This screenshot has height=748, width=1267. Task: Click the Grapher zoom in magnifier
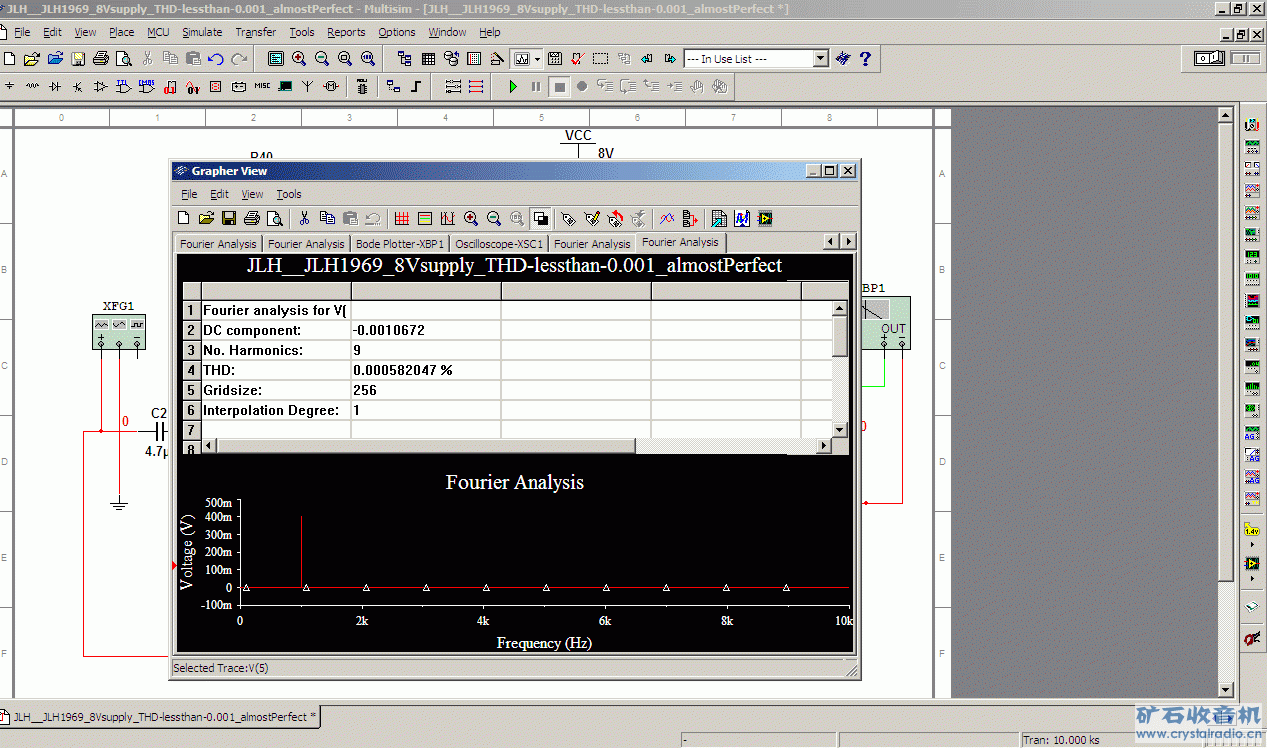pos(471,219)
